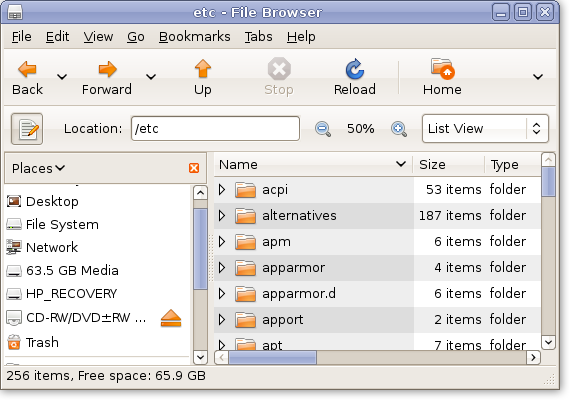Open the File menu
Viewport: 570px width, 400px height.
pos(21,37)
